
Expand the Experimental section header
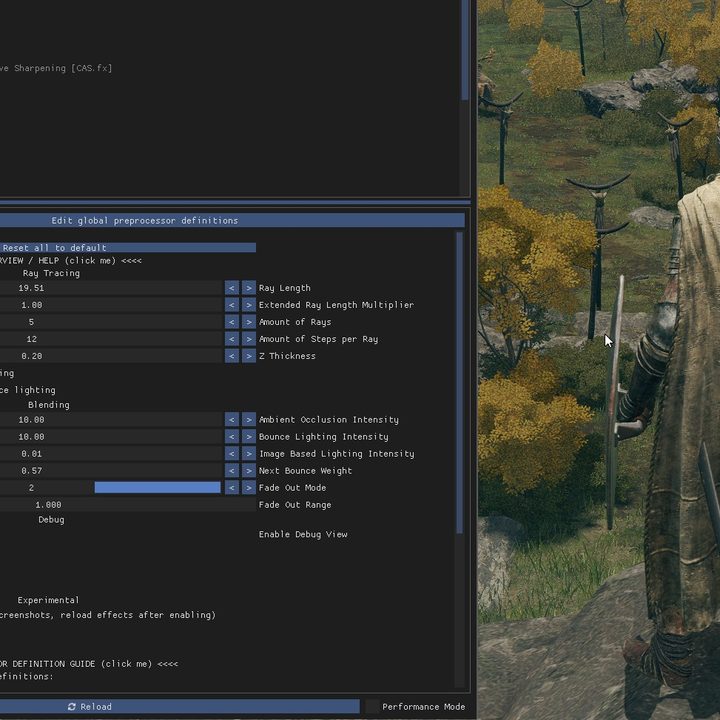click(48, 600)
